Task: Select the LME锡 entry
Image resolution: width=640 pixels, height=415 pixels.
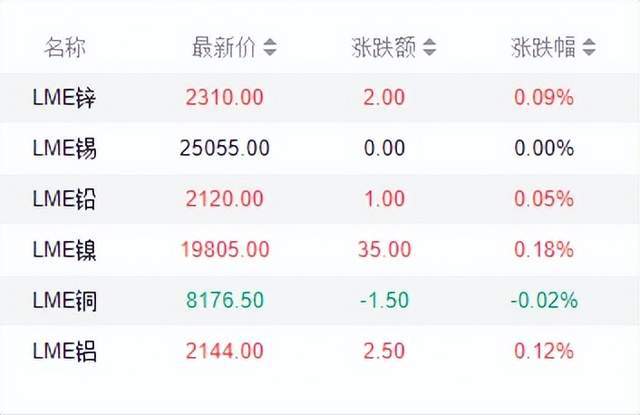Action: click(64, 148)
